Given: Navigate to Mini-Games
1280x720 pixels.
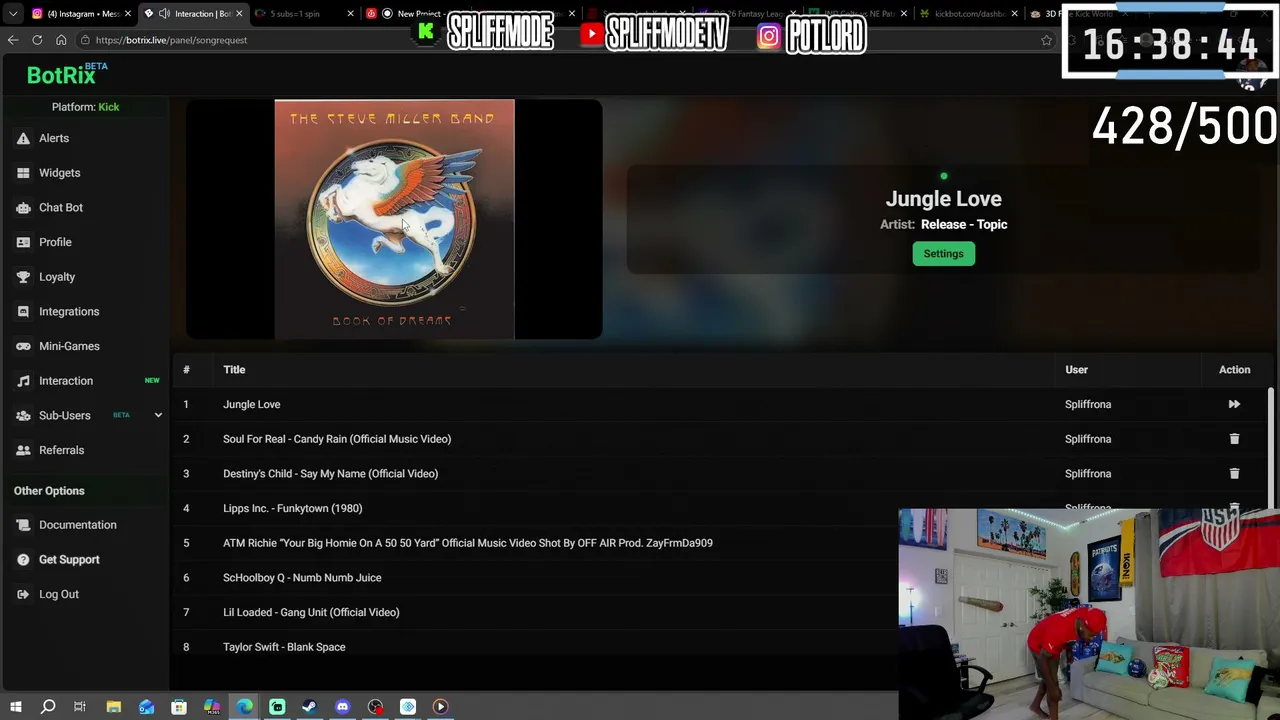Looking at the screenshot, I should 69,346.
